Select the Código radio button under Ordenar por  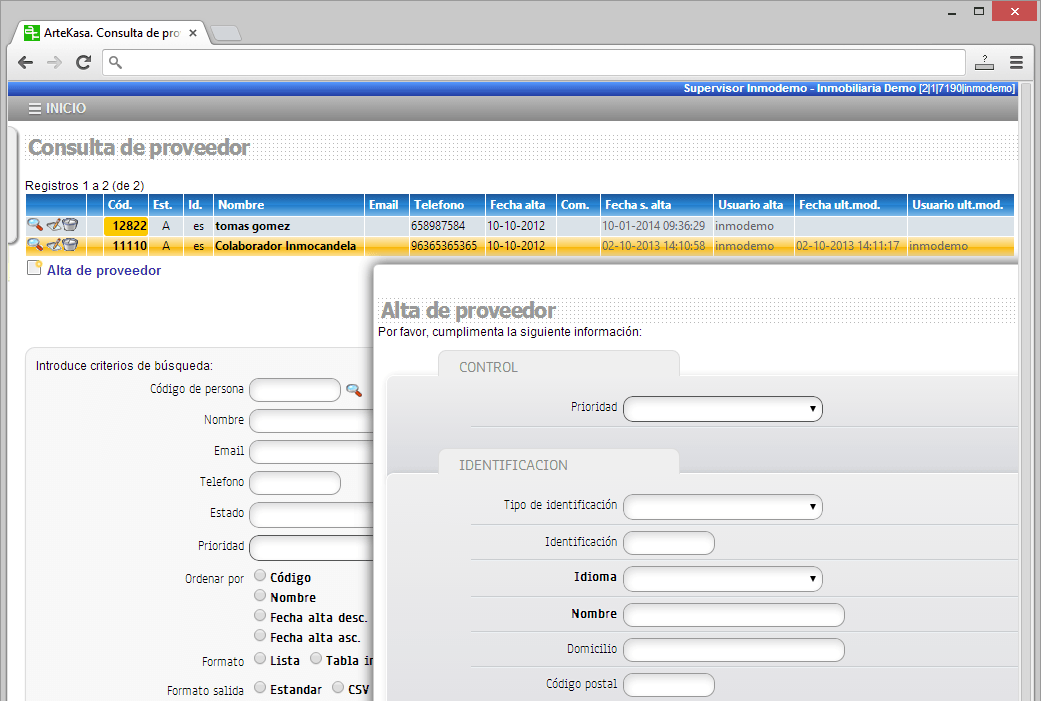[260, 576]
